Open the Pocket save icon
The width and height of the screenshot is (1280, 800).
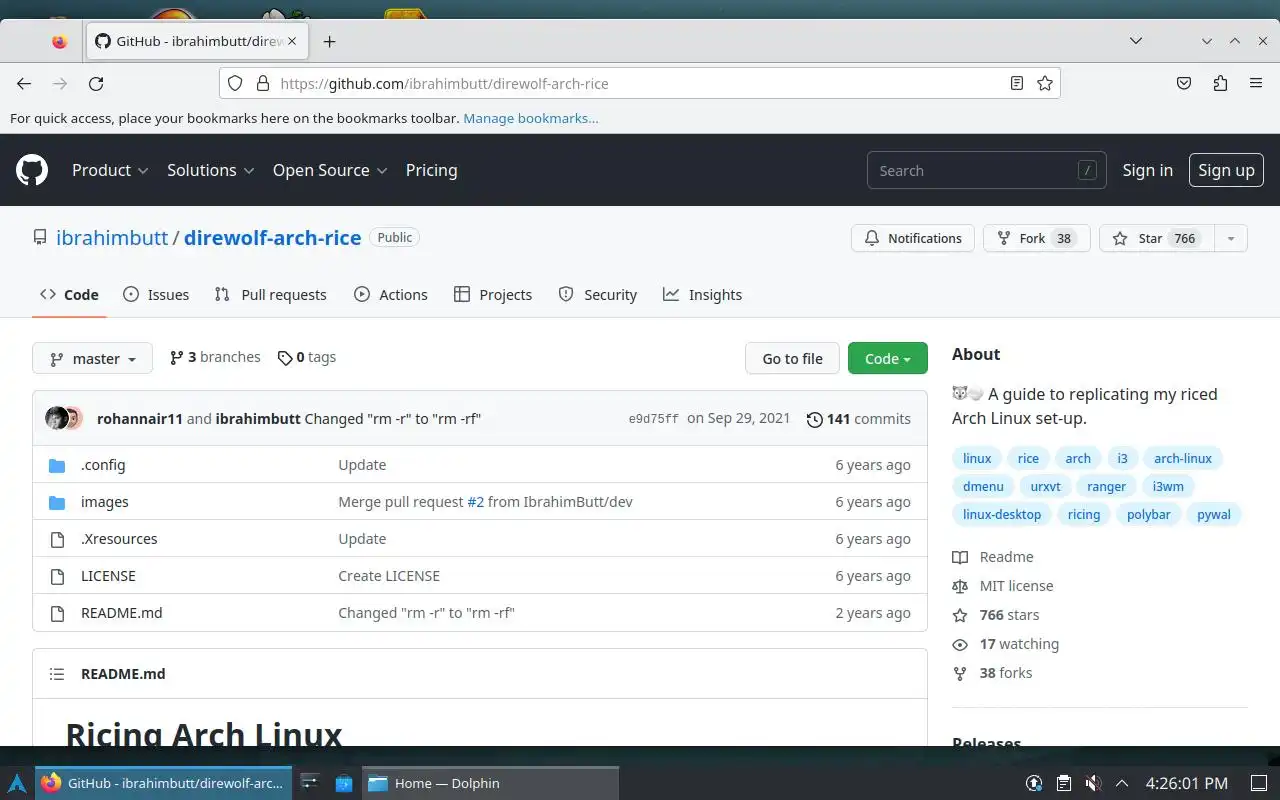tap(1184, 84)
